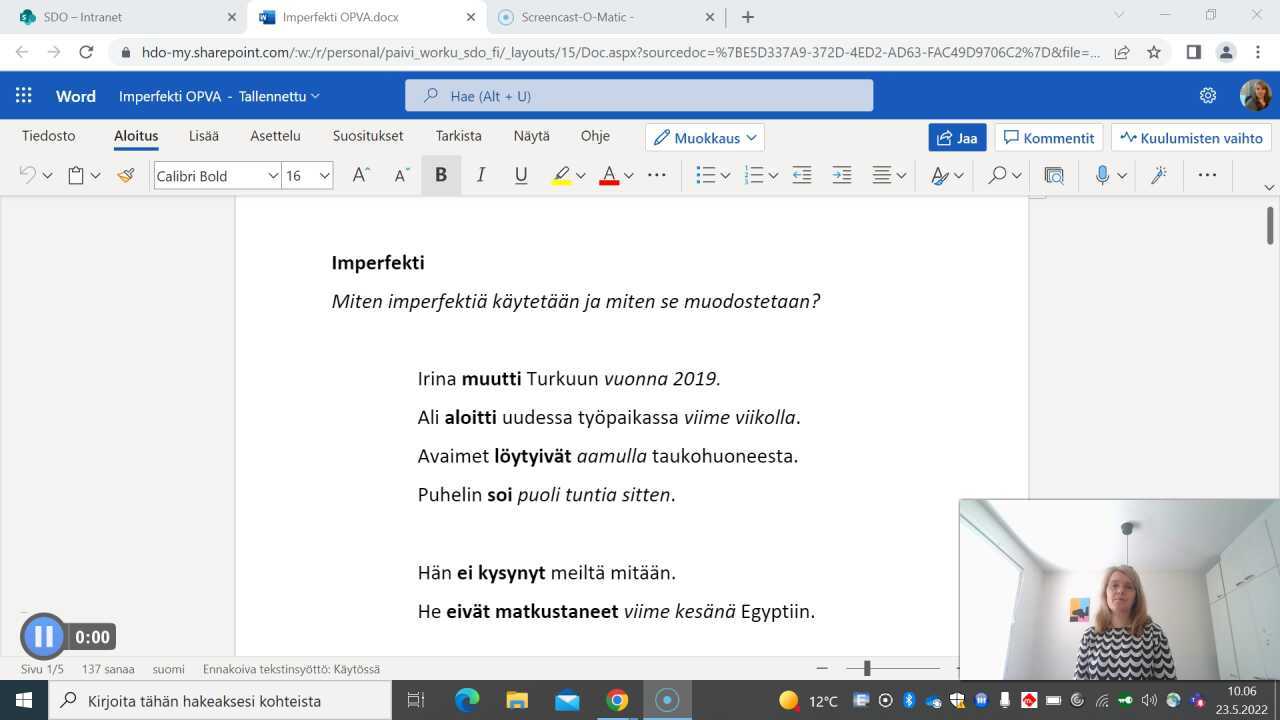Toggle italic formatting
The height and width of the screenshot is (720, 1280).
click(480, 175)
